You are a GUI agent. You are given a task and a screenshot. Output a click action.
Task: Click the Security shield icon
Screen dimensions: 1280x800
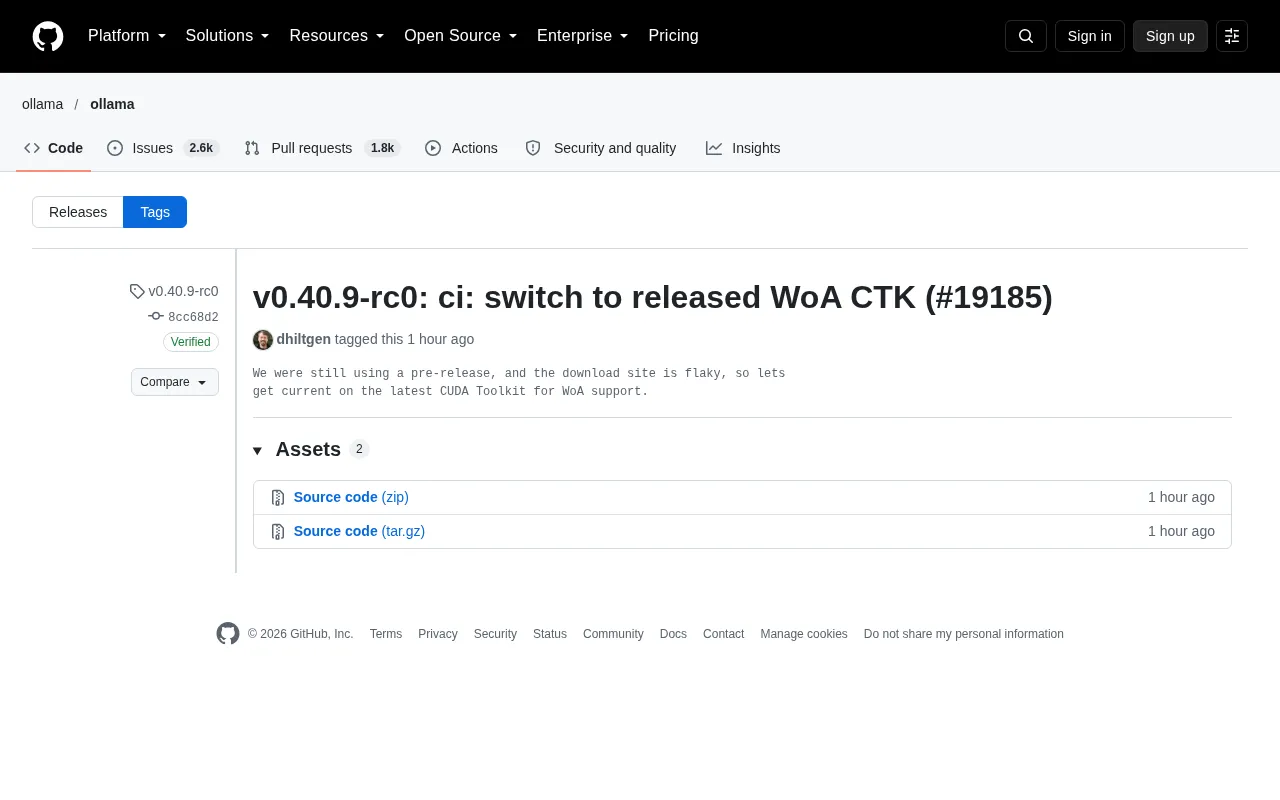coord(533,148)
